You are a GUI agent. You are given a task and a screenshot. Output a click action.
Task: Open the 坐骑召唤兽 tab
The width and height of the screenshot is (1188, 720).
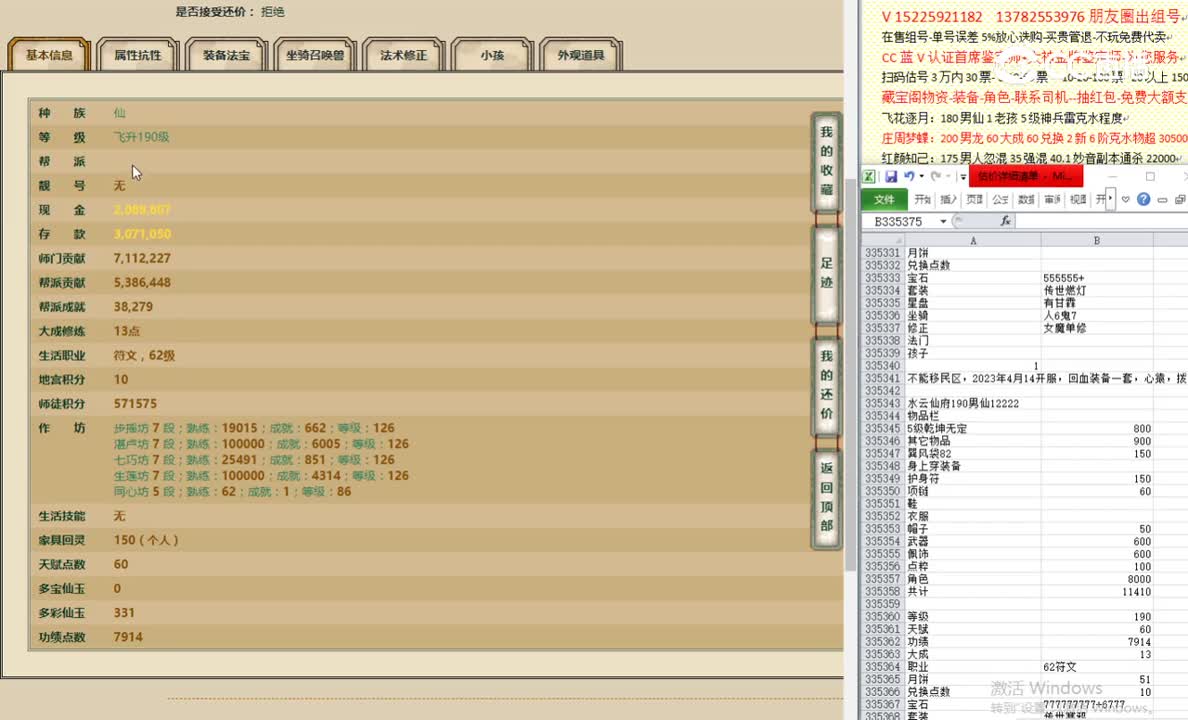point(314,56)
